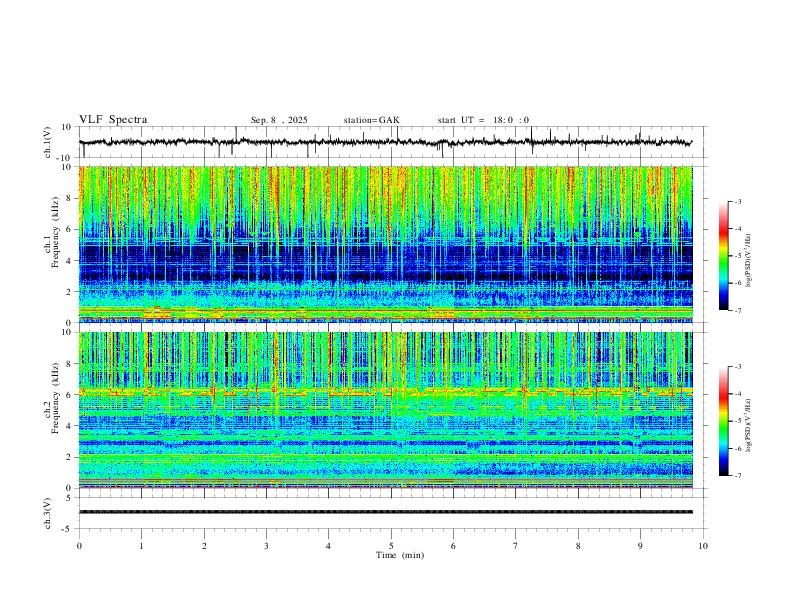The height and width of the screenshot is (612, 792).
Task: Click the "ch.3(V)" axis label
Action: click(48, 513)
